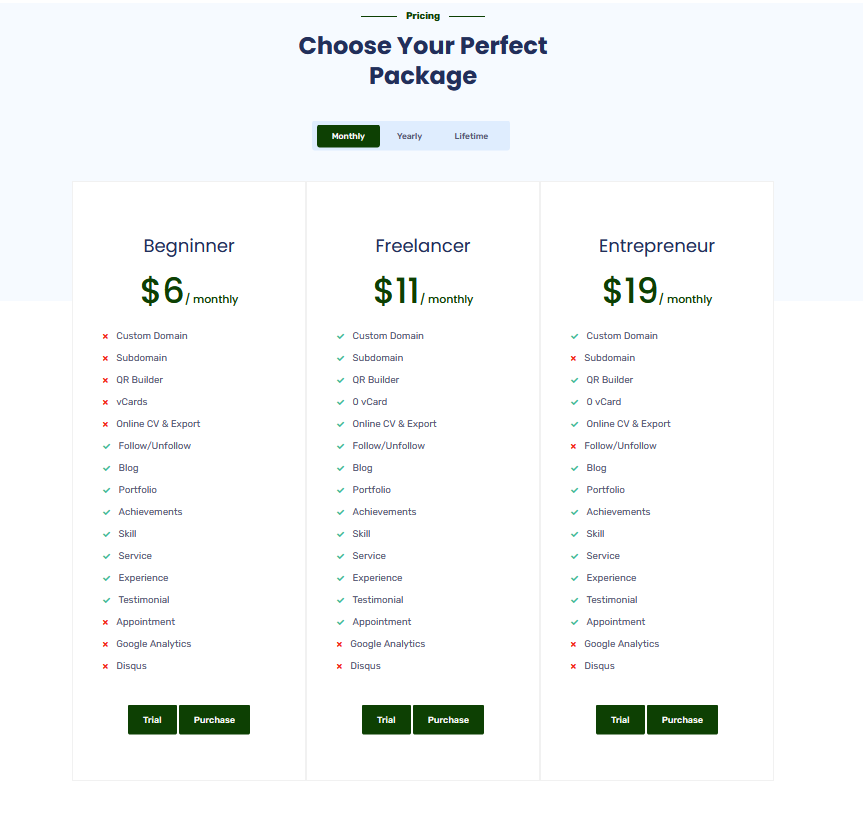Start the Beginner plan Trial
Viewport: 863px width, 819px height.
152,720
